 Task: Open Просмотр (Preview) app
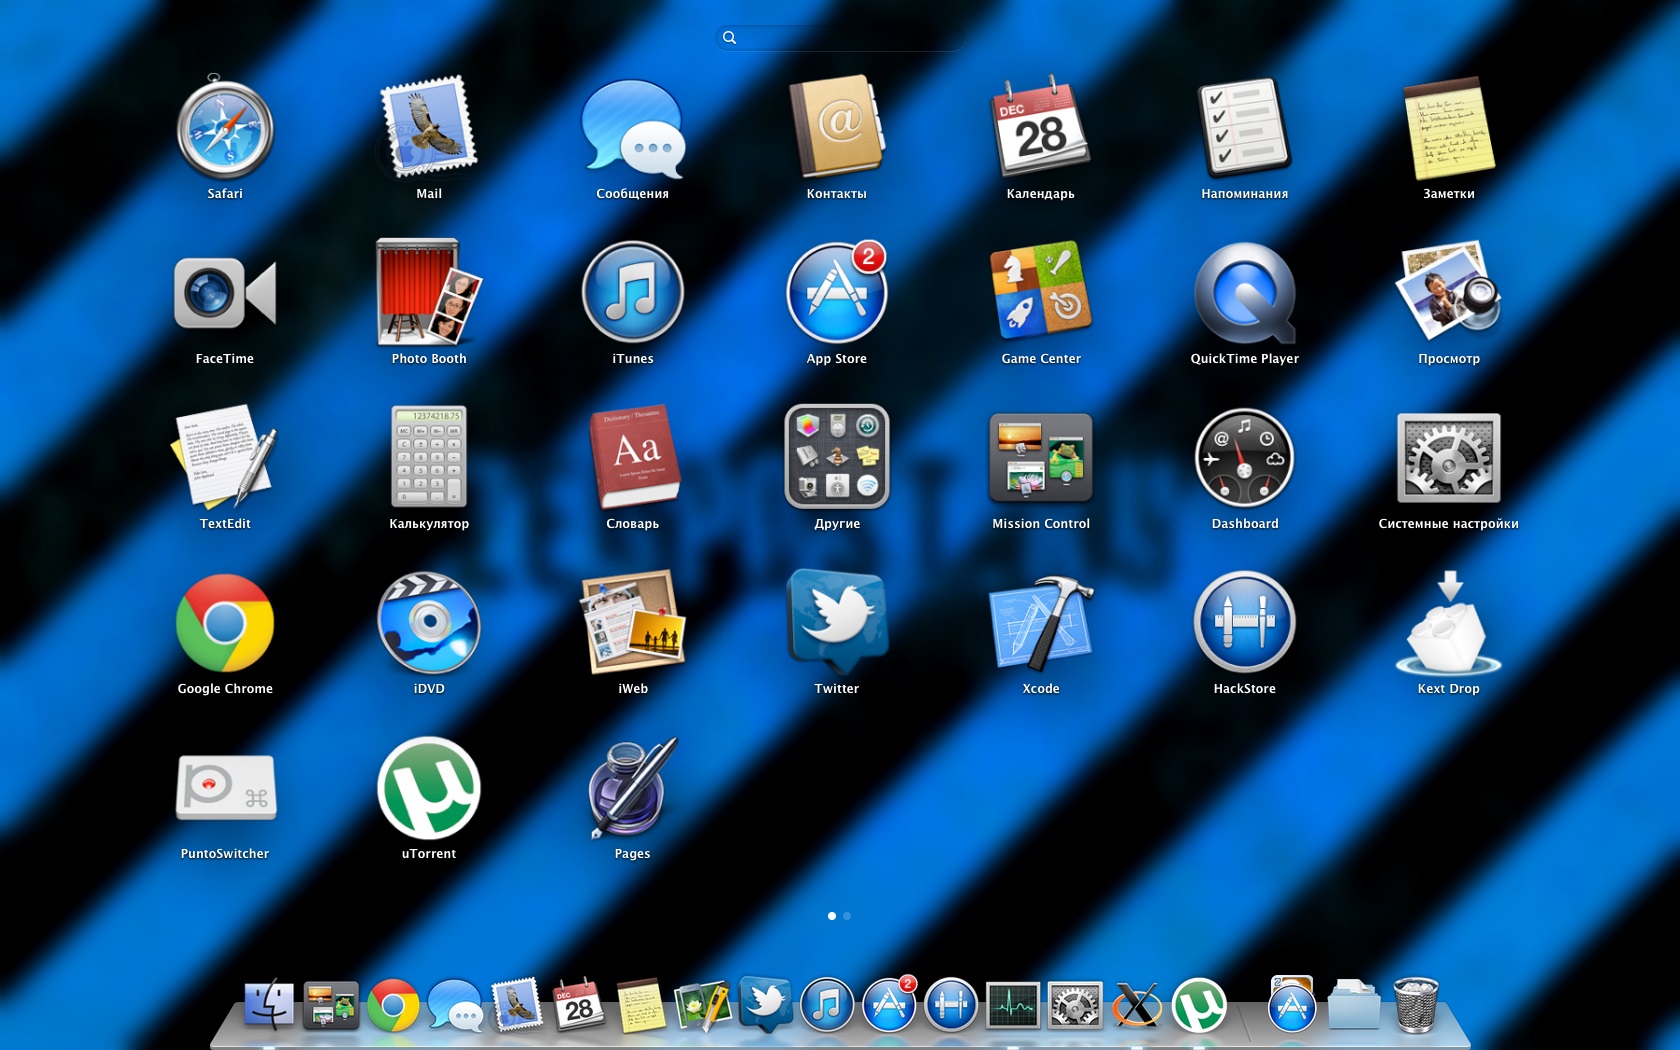point(1449,291)
